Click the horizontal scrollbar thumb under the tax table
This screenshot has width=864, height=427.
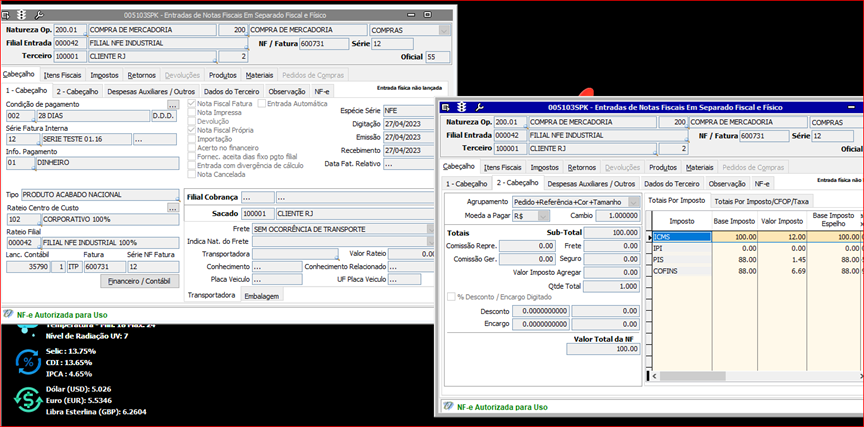(x=693, y=376)
